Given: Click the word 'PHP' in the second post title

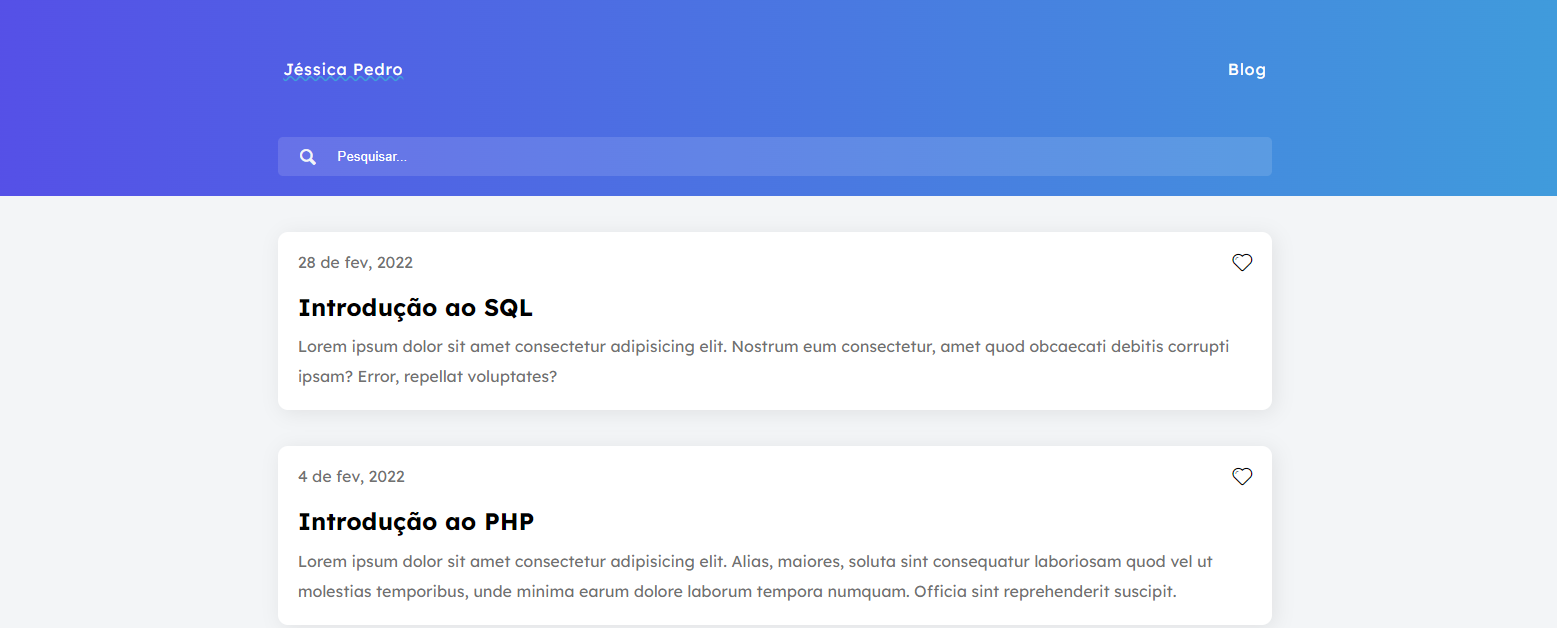Looking at the screenshot, I should tap(509, 522).
